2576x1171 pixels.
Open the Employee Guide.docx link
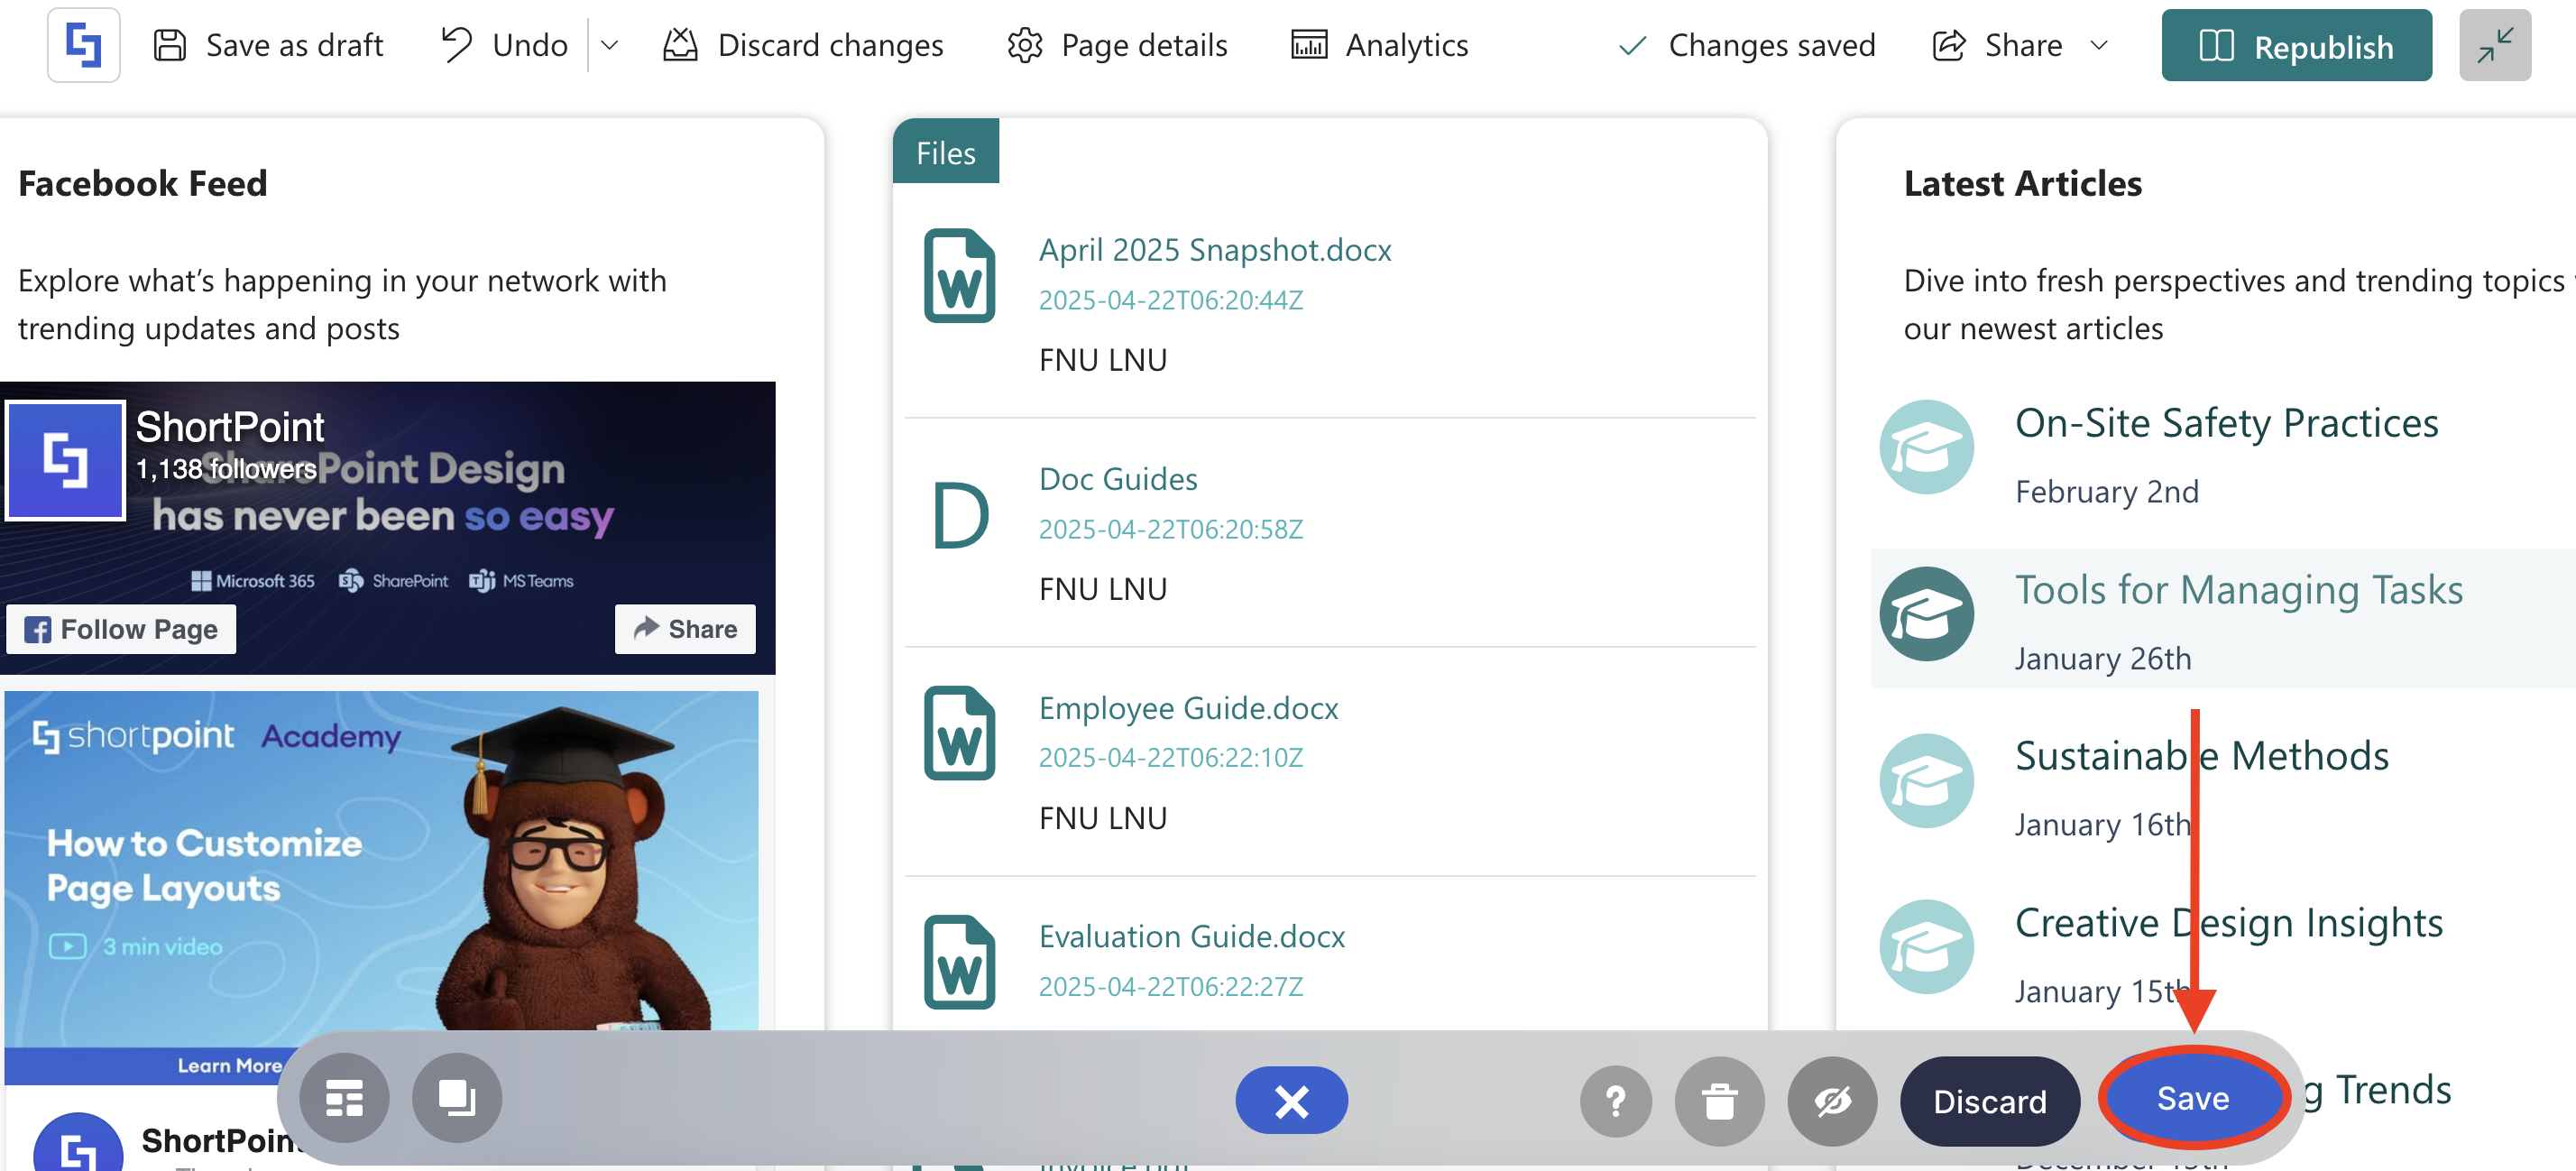point(1188,708)
